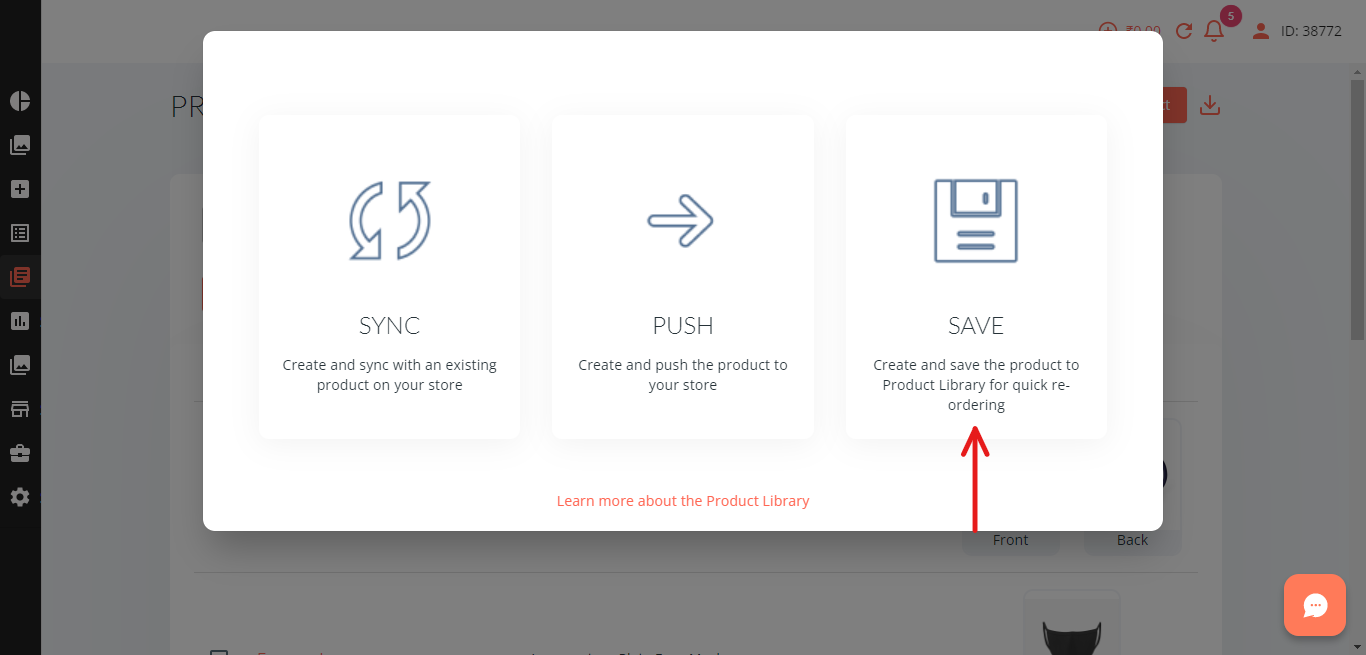Open Learn more about the Product Library
1366x655 pixels.
coord(683,501)
